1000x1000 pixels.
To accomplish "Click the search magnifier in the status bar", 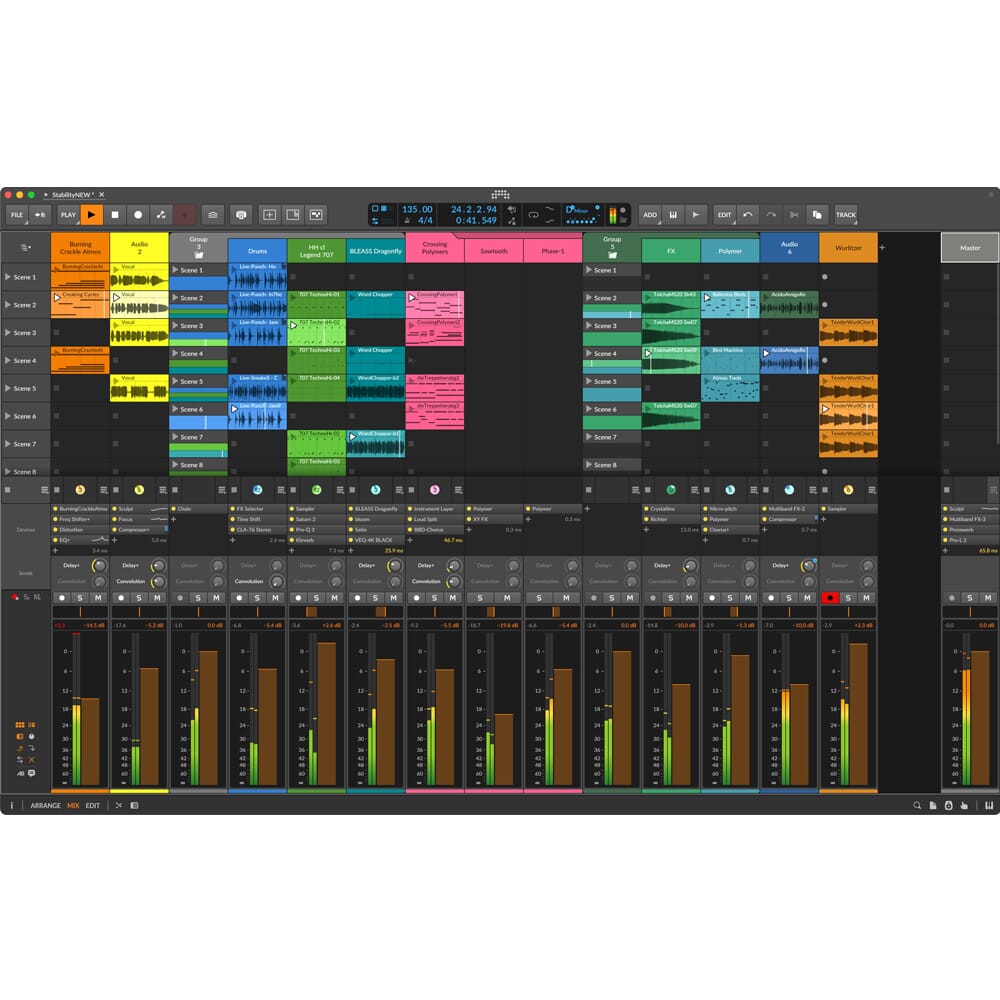I will pos(917,805).
